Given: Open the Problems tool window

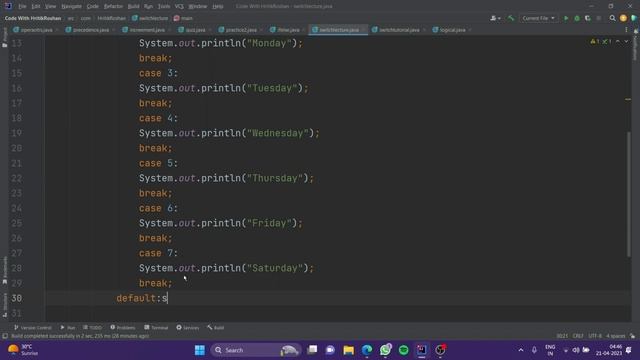Looking at the screenshot, I should click(123, 328).
